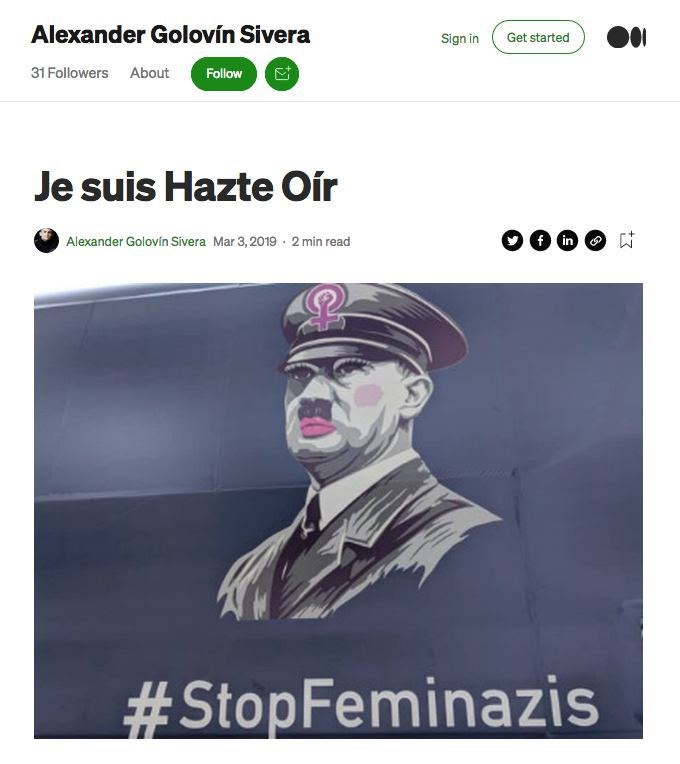Copy article link icon
This screenshot has height=764, width=680.
click(x=595, y=240)
